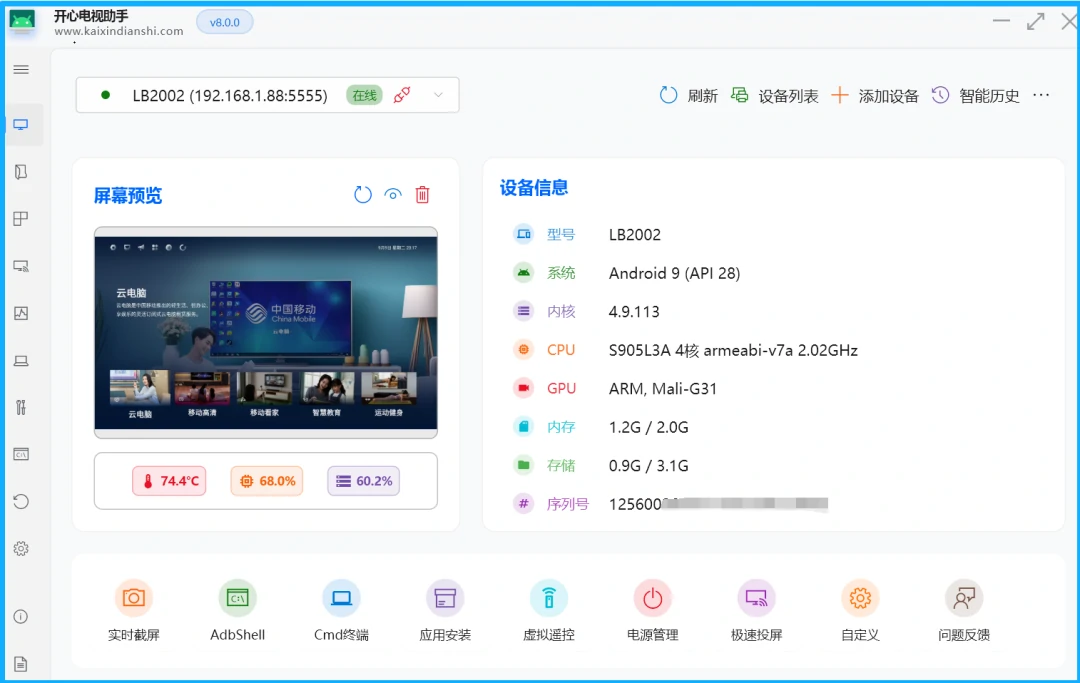Open the 实时截屏 screenshot tool
The image size is (1080, 683).
pos(133,611)
